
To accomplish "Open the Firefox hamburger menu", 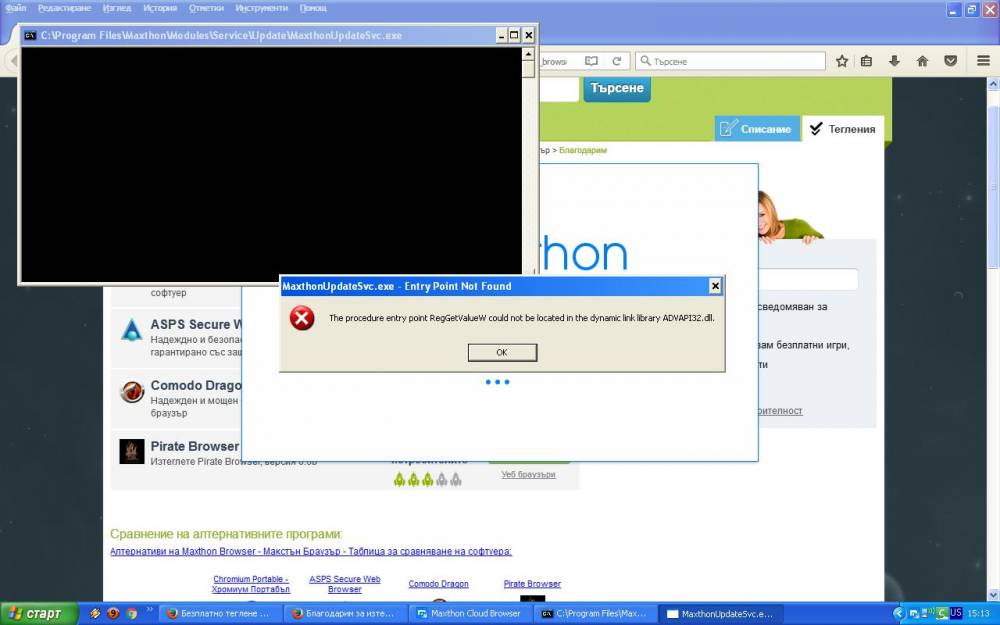I will pyautogui.click(x=983, y=61).
